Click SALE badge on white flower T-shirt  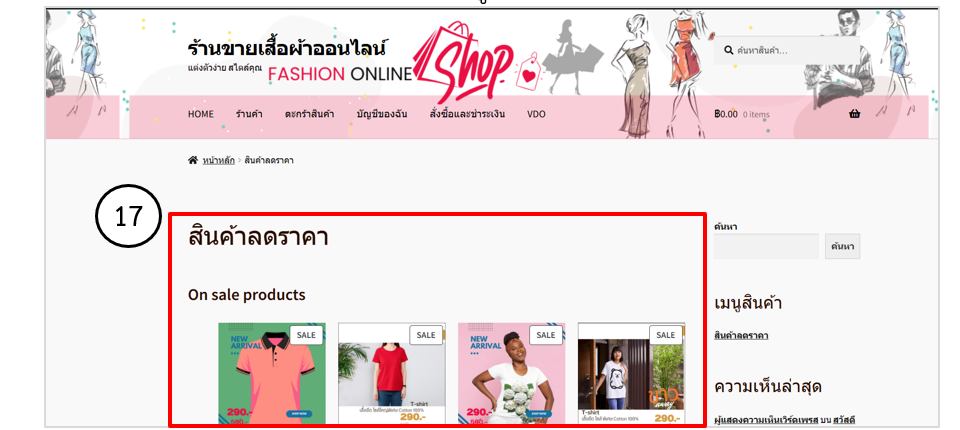546,335
